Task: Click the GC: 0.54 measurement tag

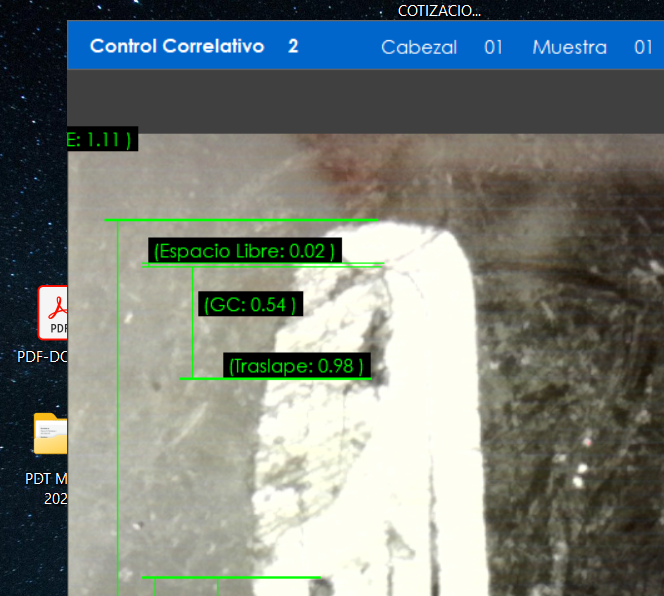Action: pos(249,305)
